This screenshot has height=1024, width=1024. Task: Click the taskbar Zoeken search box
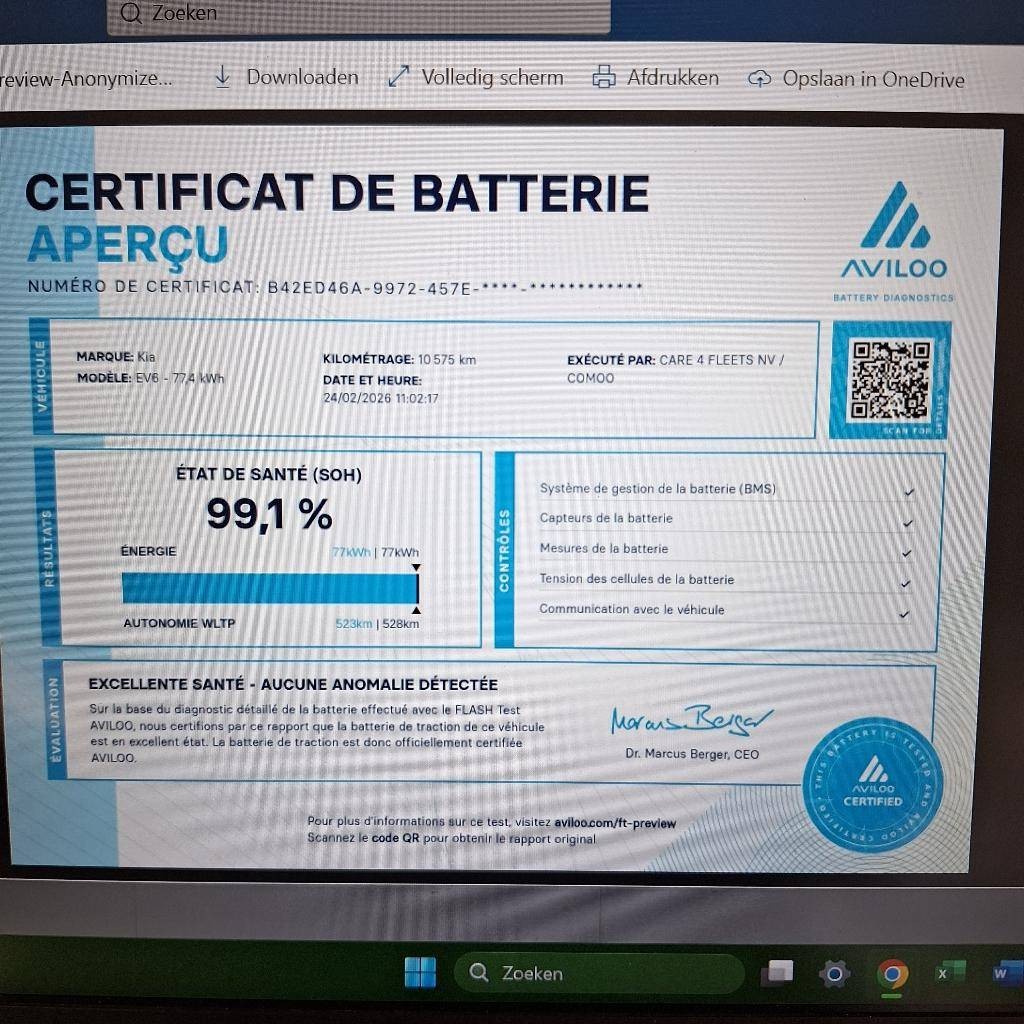tap(598, 973)
